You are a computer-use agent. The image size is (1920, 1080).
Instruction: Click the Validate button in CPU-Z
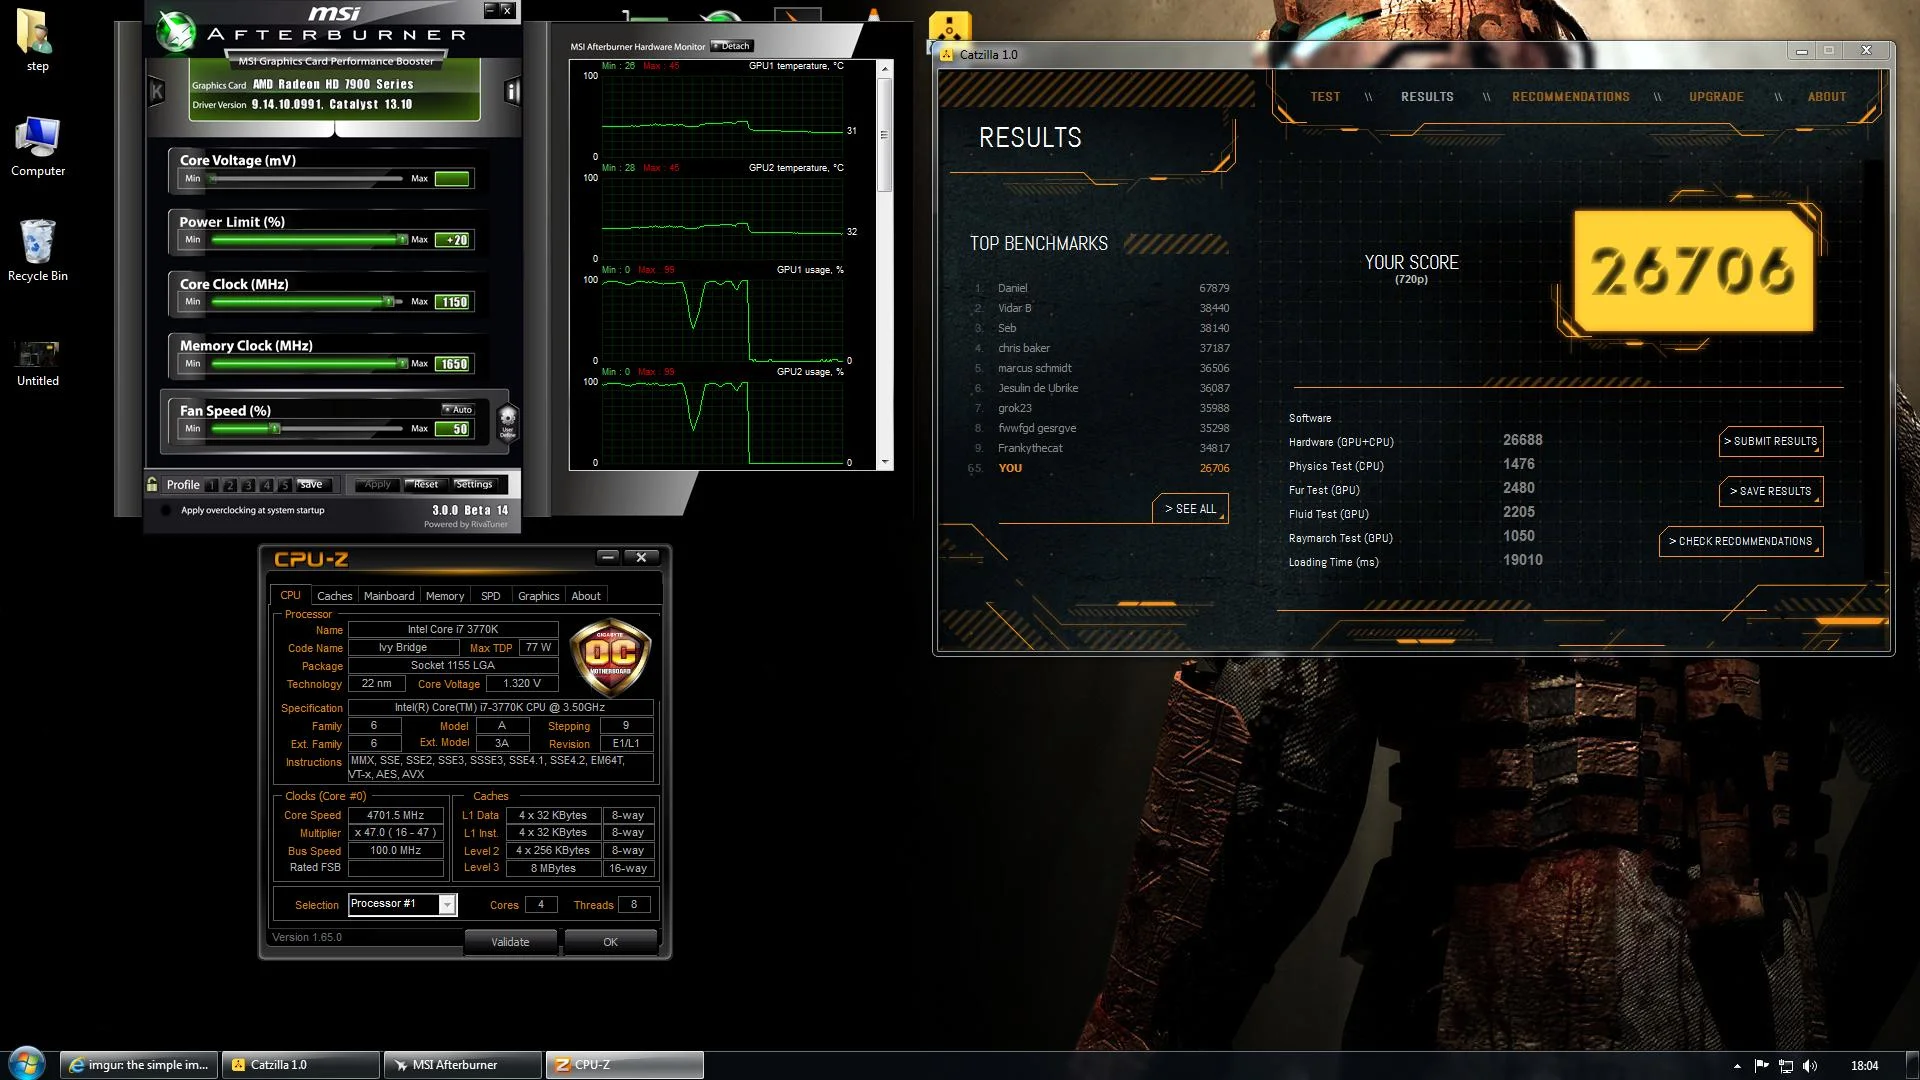(x=510, y=942)
